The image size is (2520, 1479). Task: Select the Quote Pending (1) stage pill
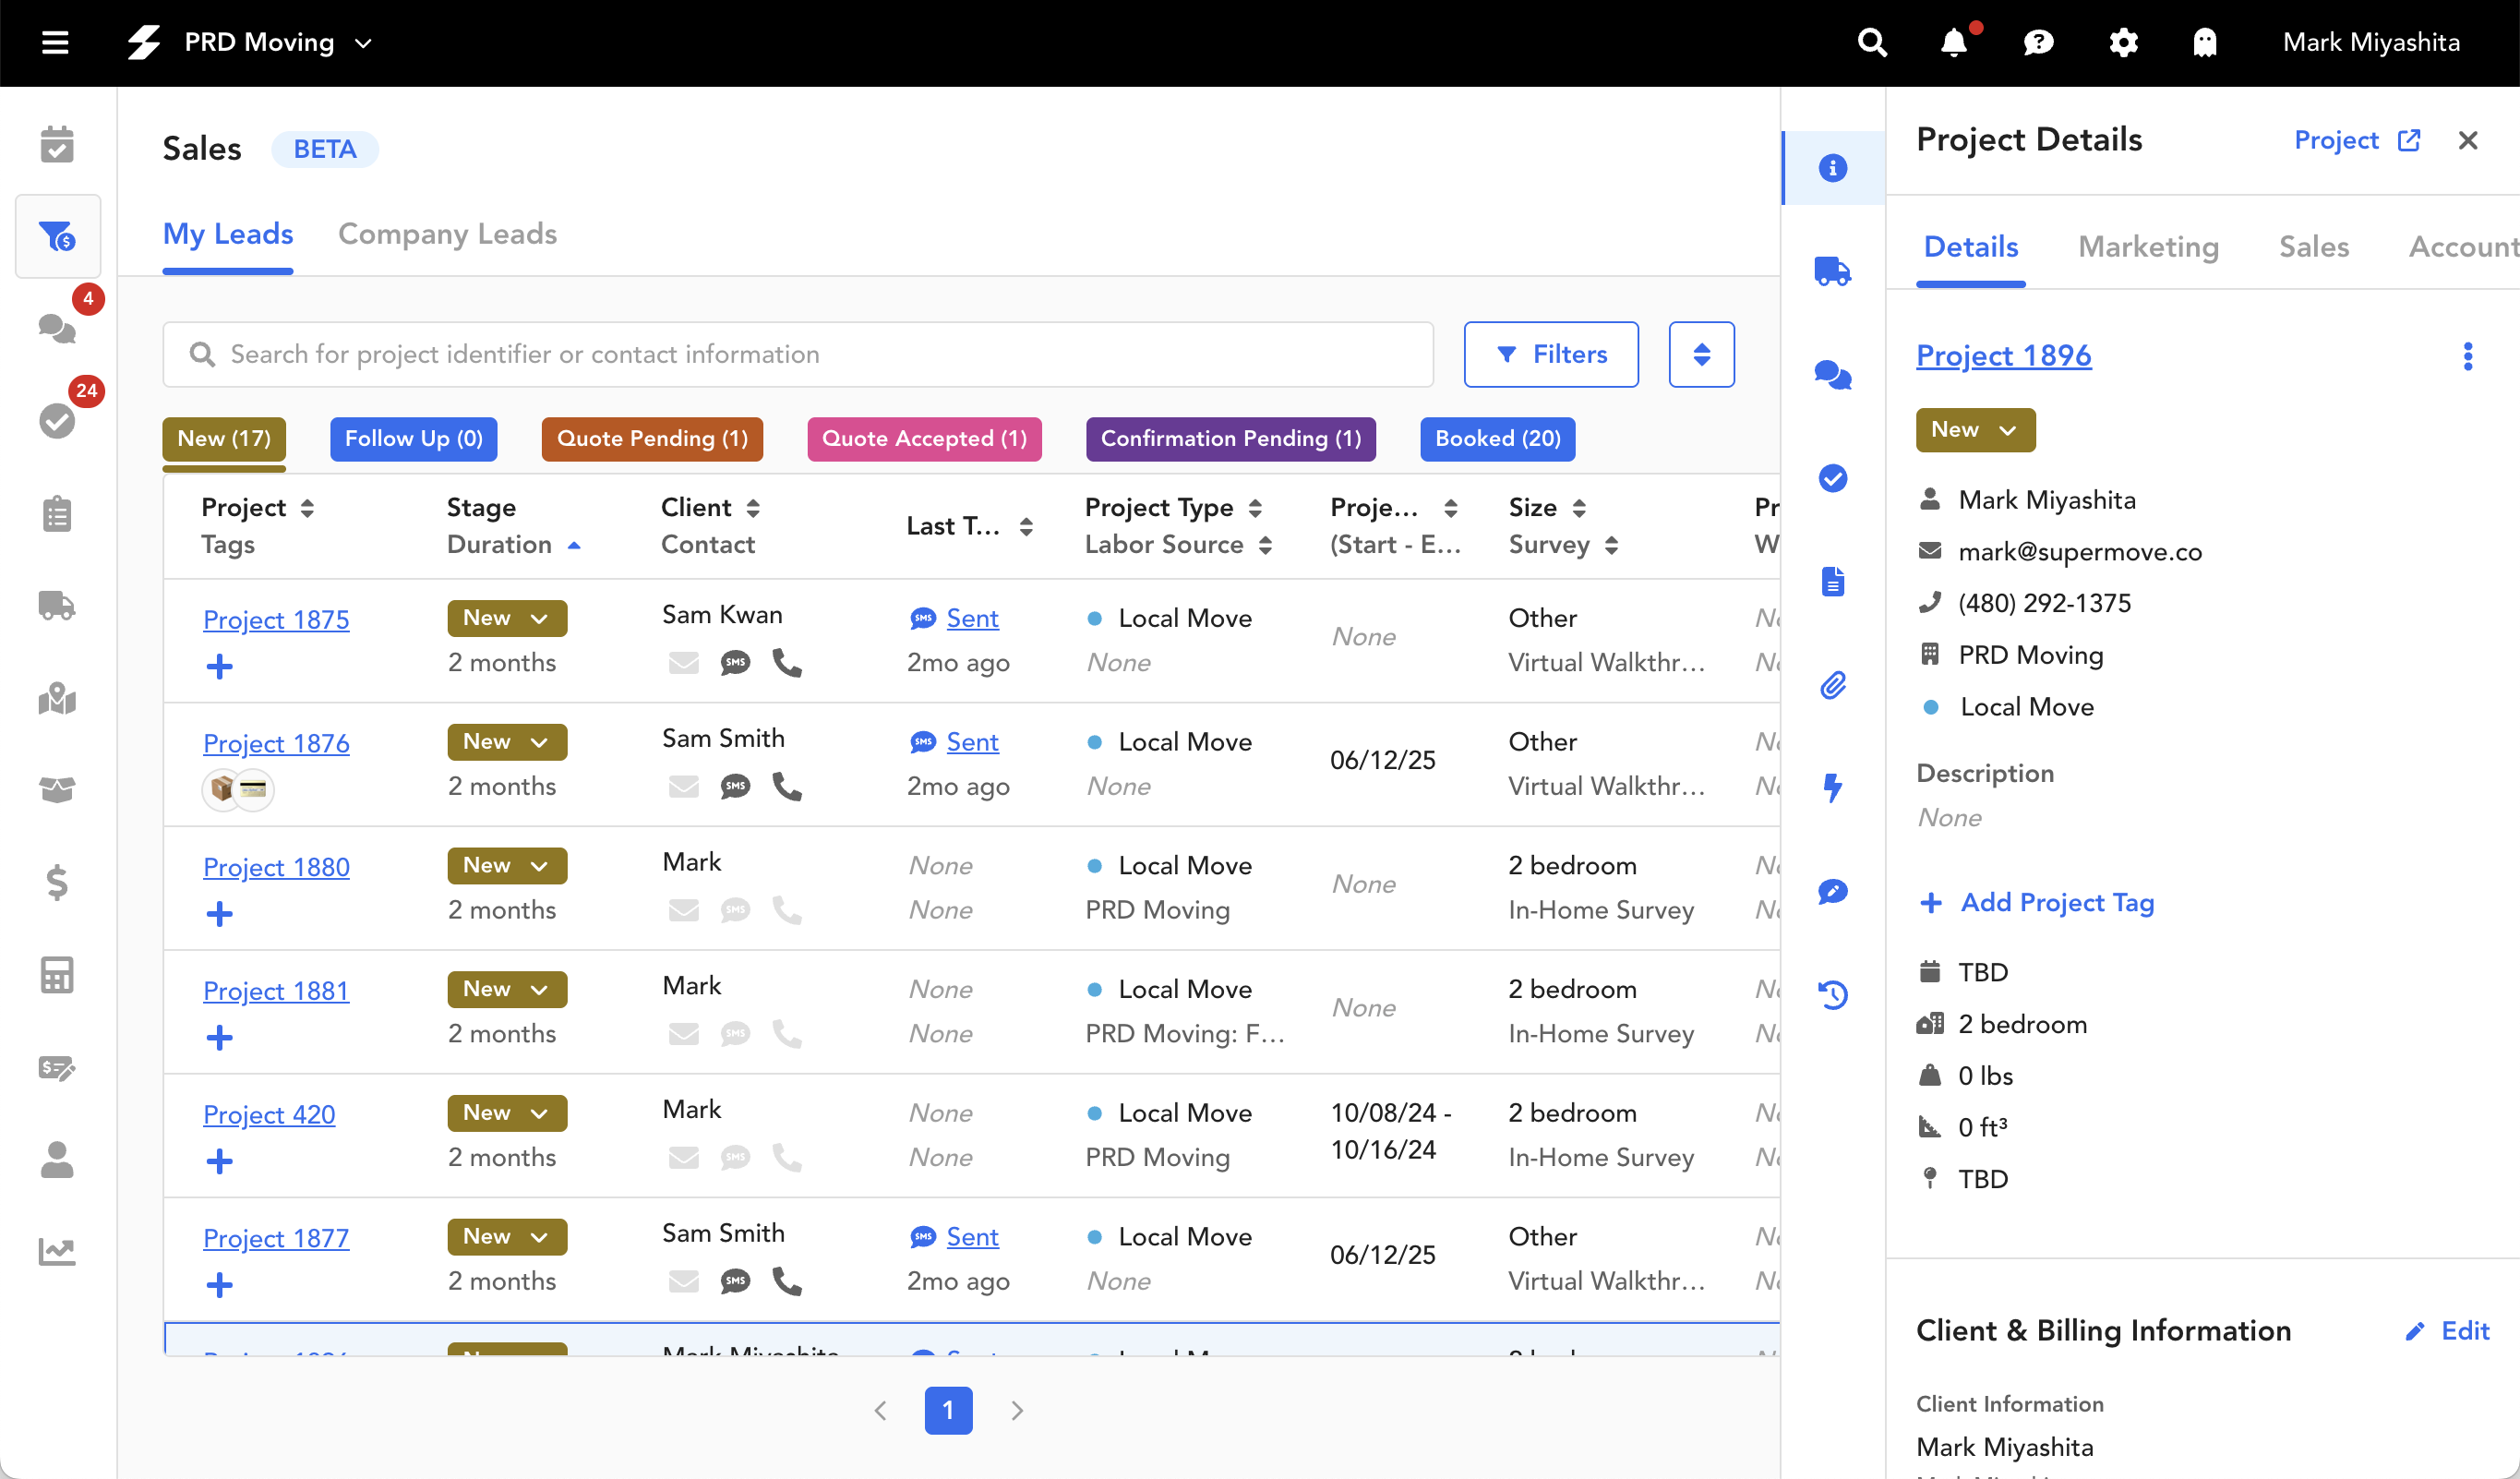652,439
